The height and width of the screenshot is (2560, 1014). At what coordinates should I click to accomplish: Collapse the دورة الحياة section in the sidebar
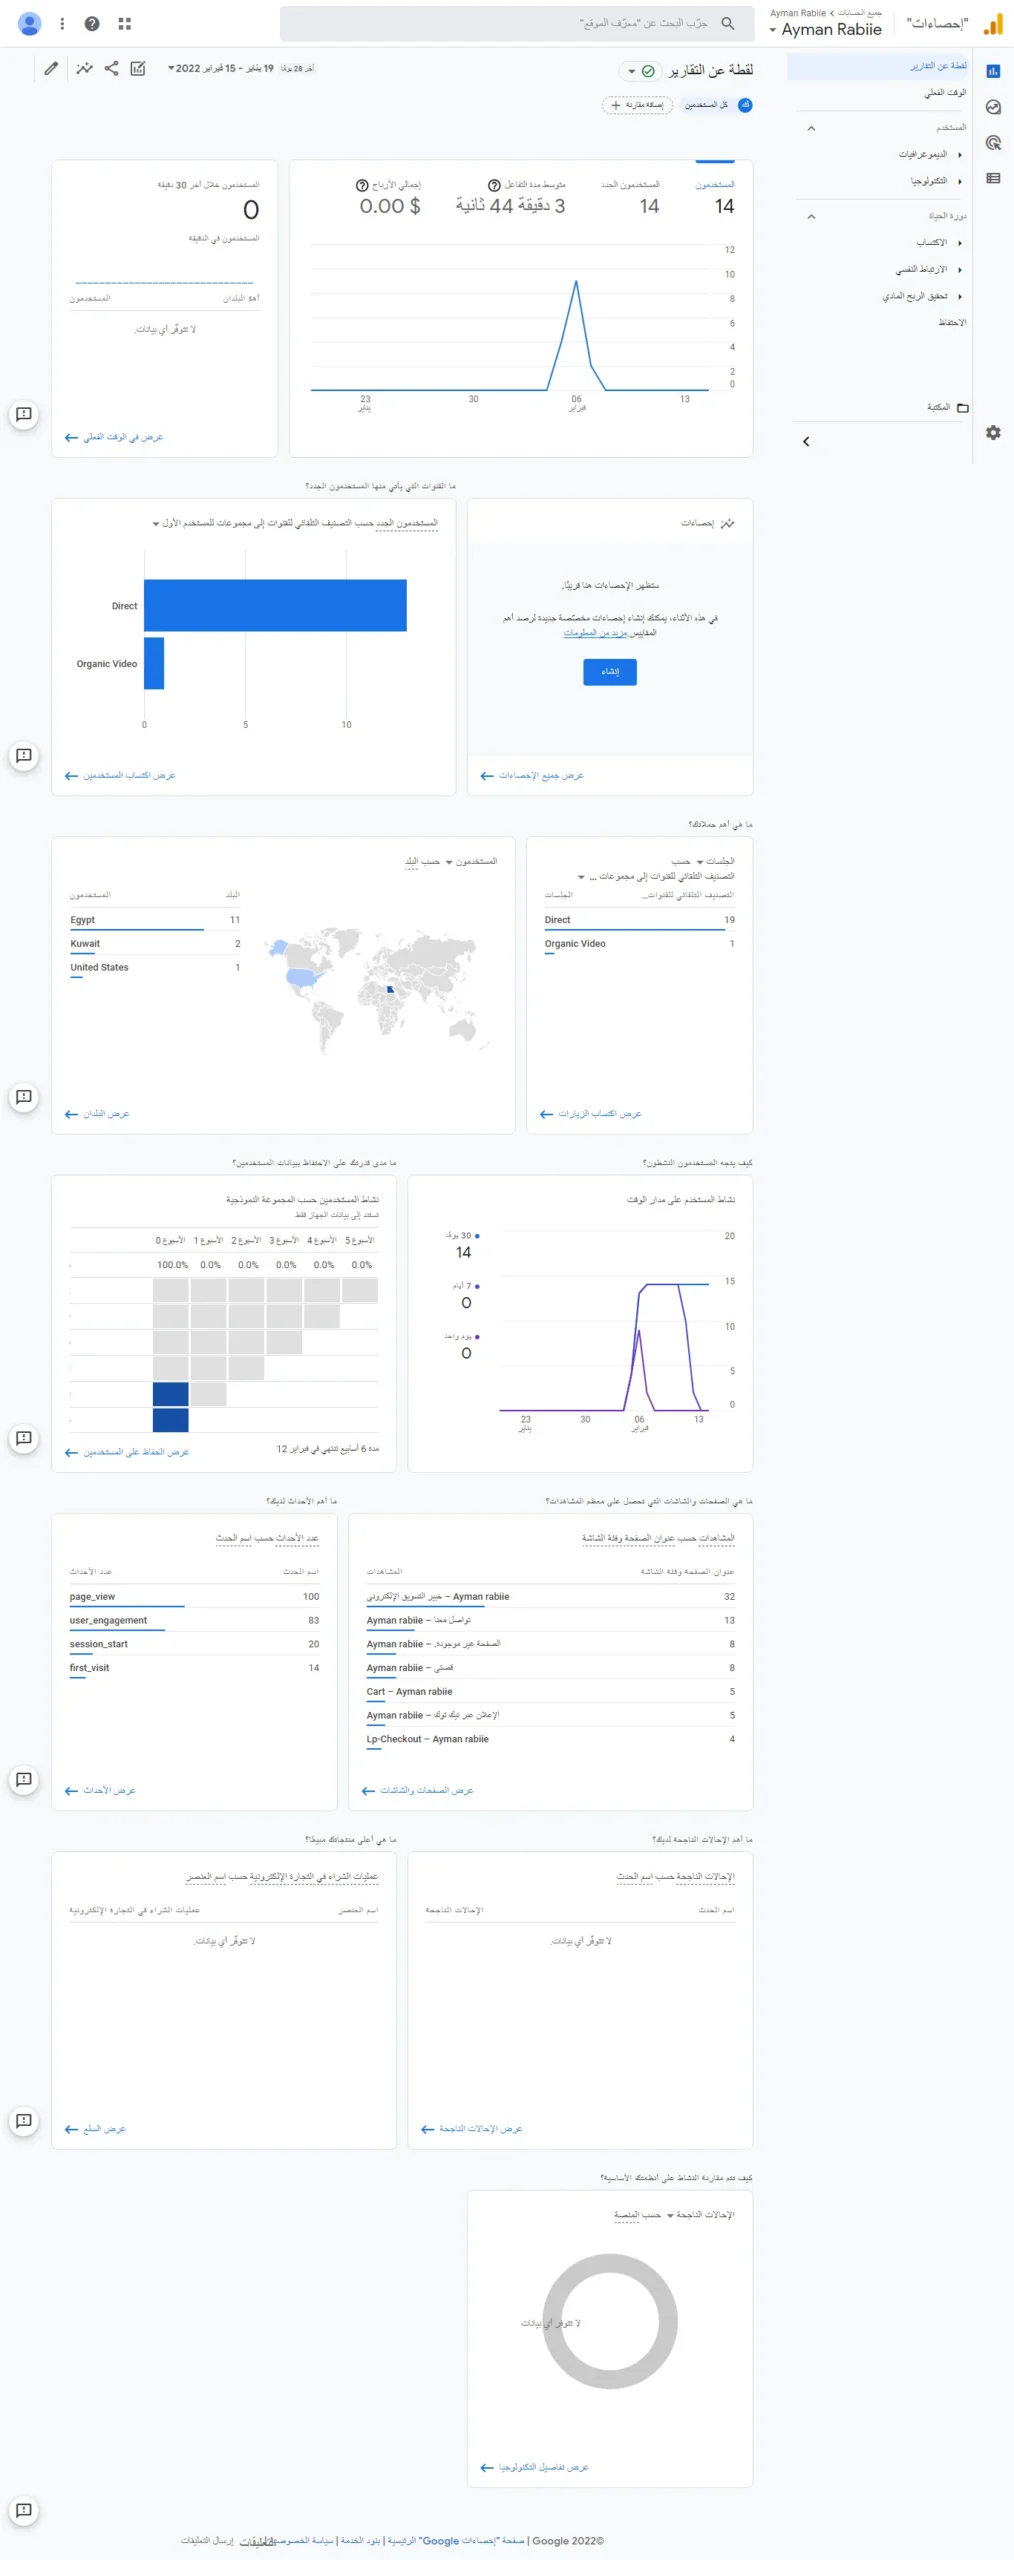(811, 216)
